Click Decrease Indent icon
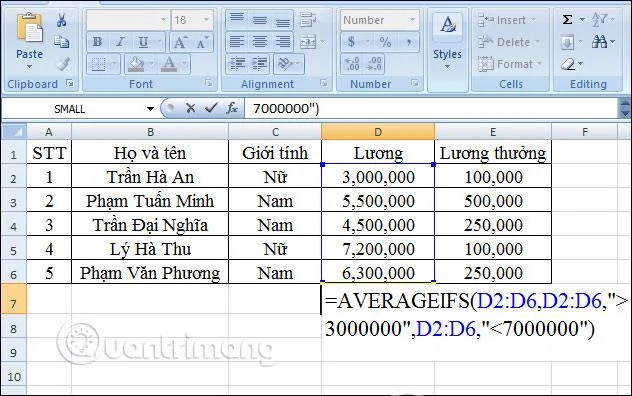This screenshot has height=396, width=632. [x=238, y=64]
